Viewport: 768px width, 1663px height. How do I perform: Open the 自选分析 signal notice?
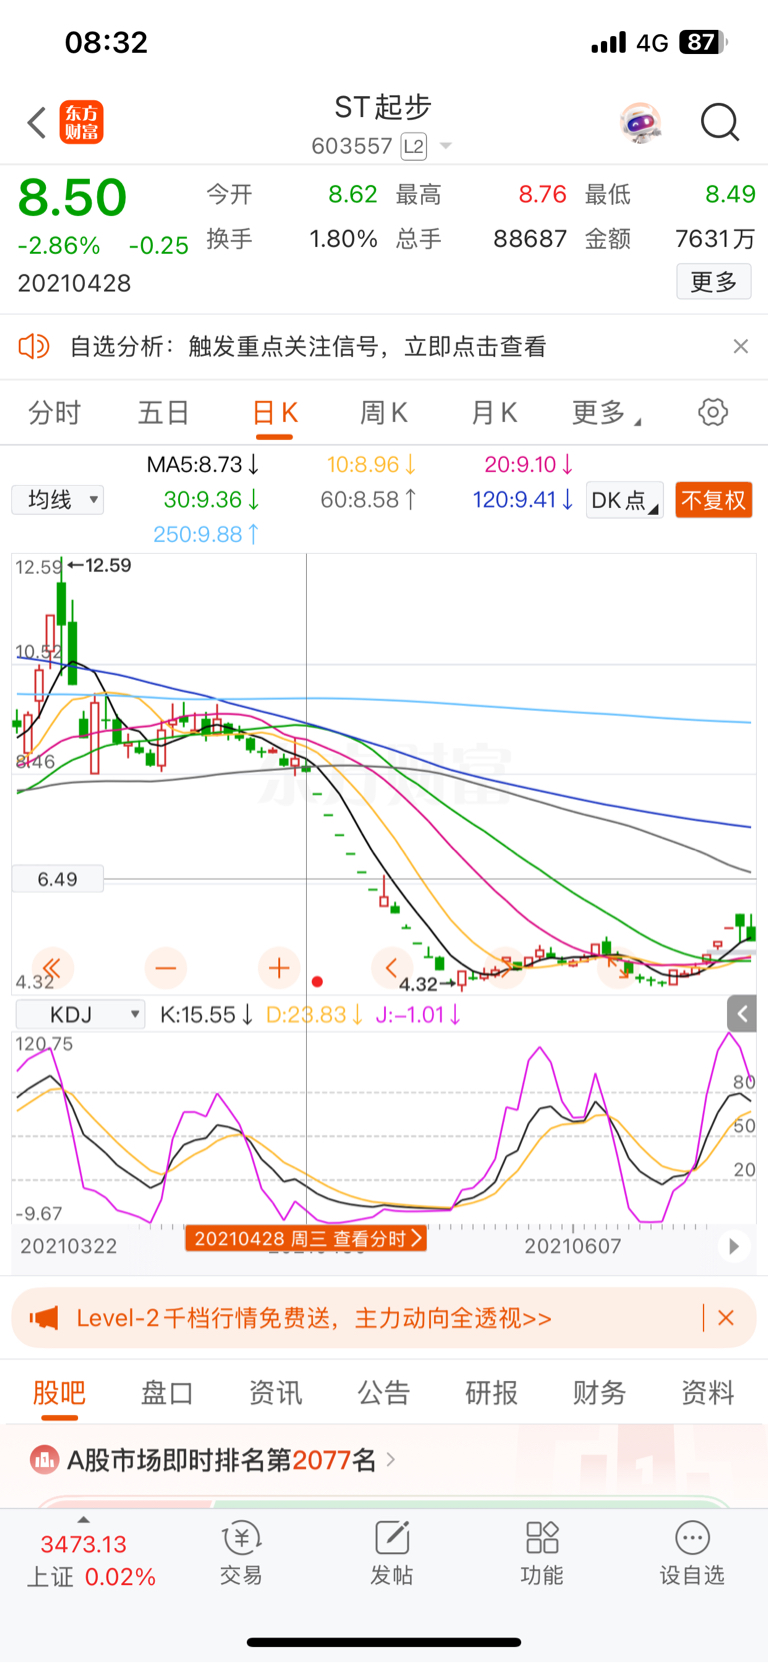click(308, 346)
